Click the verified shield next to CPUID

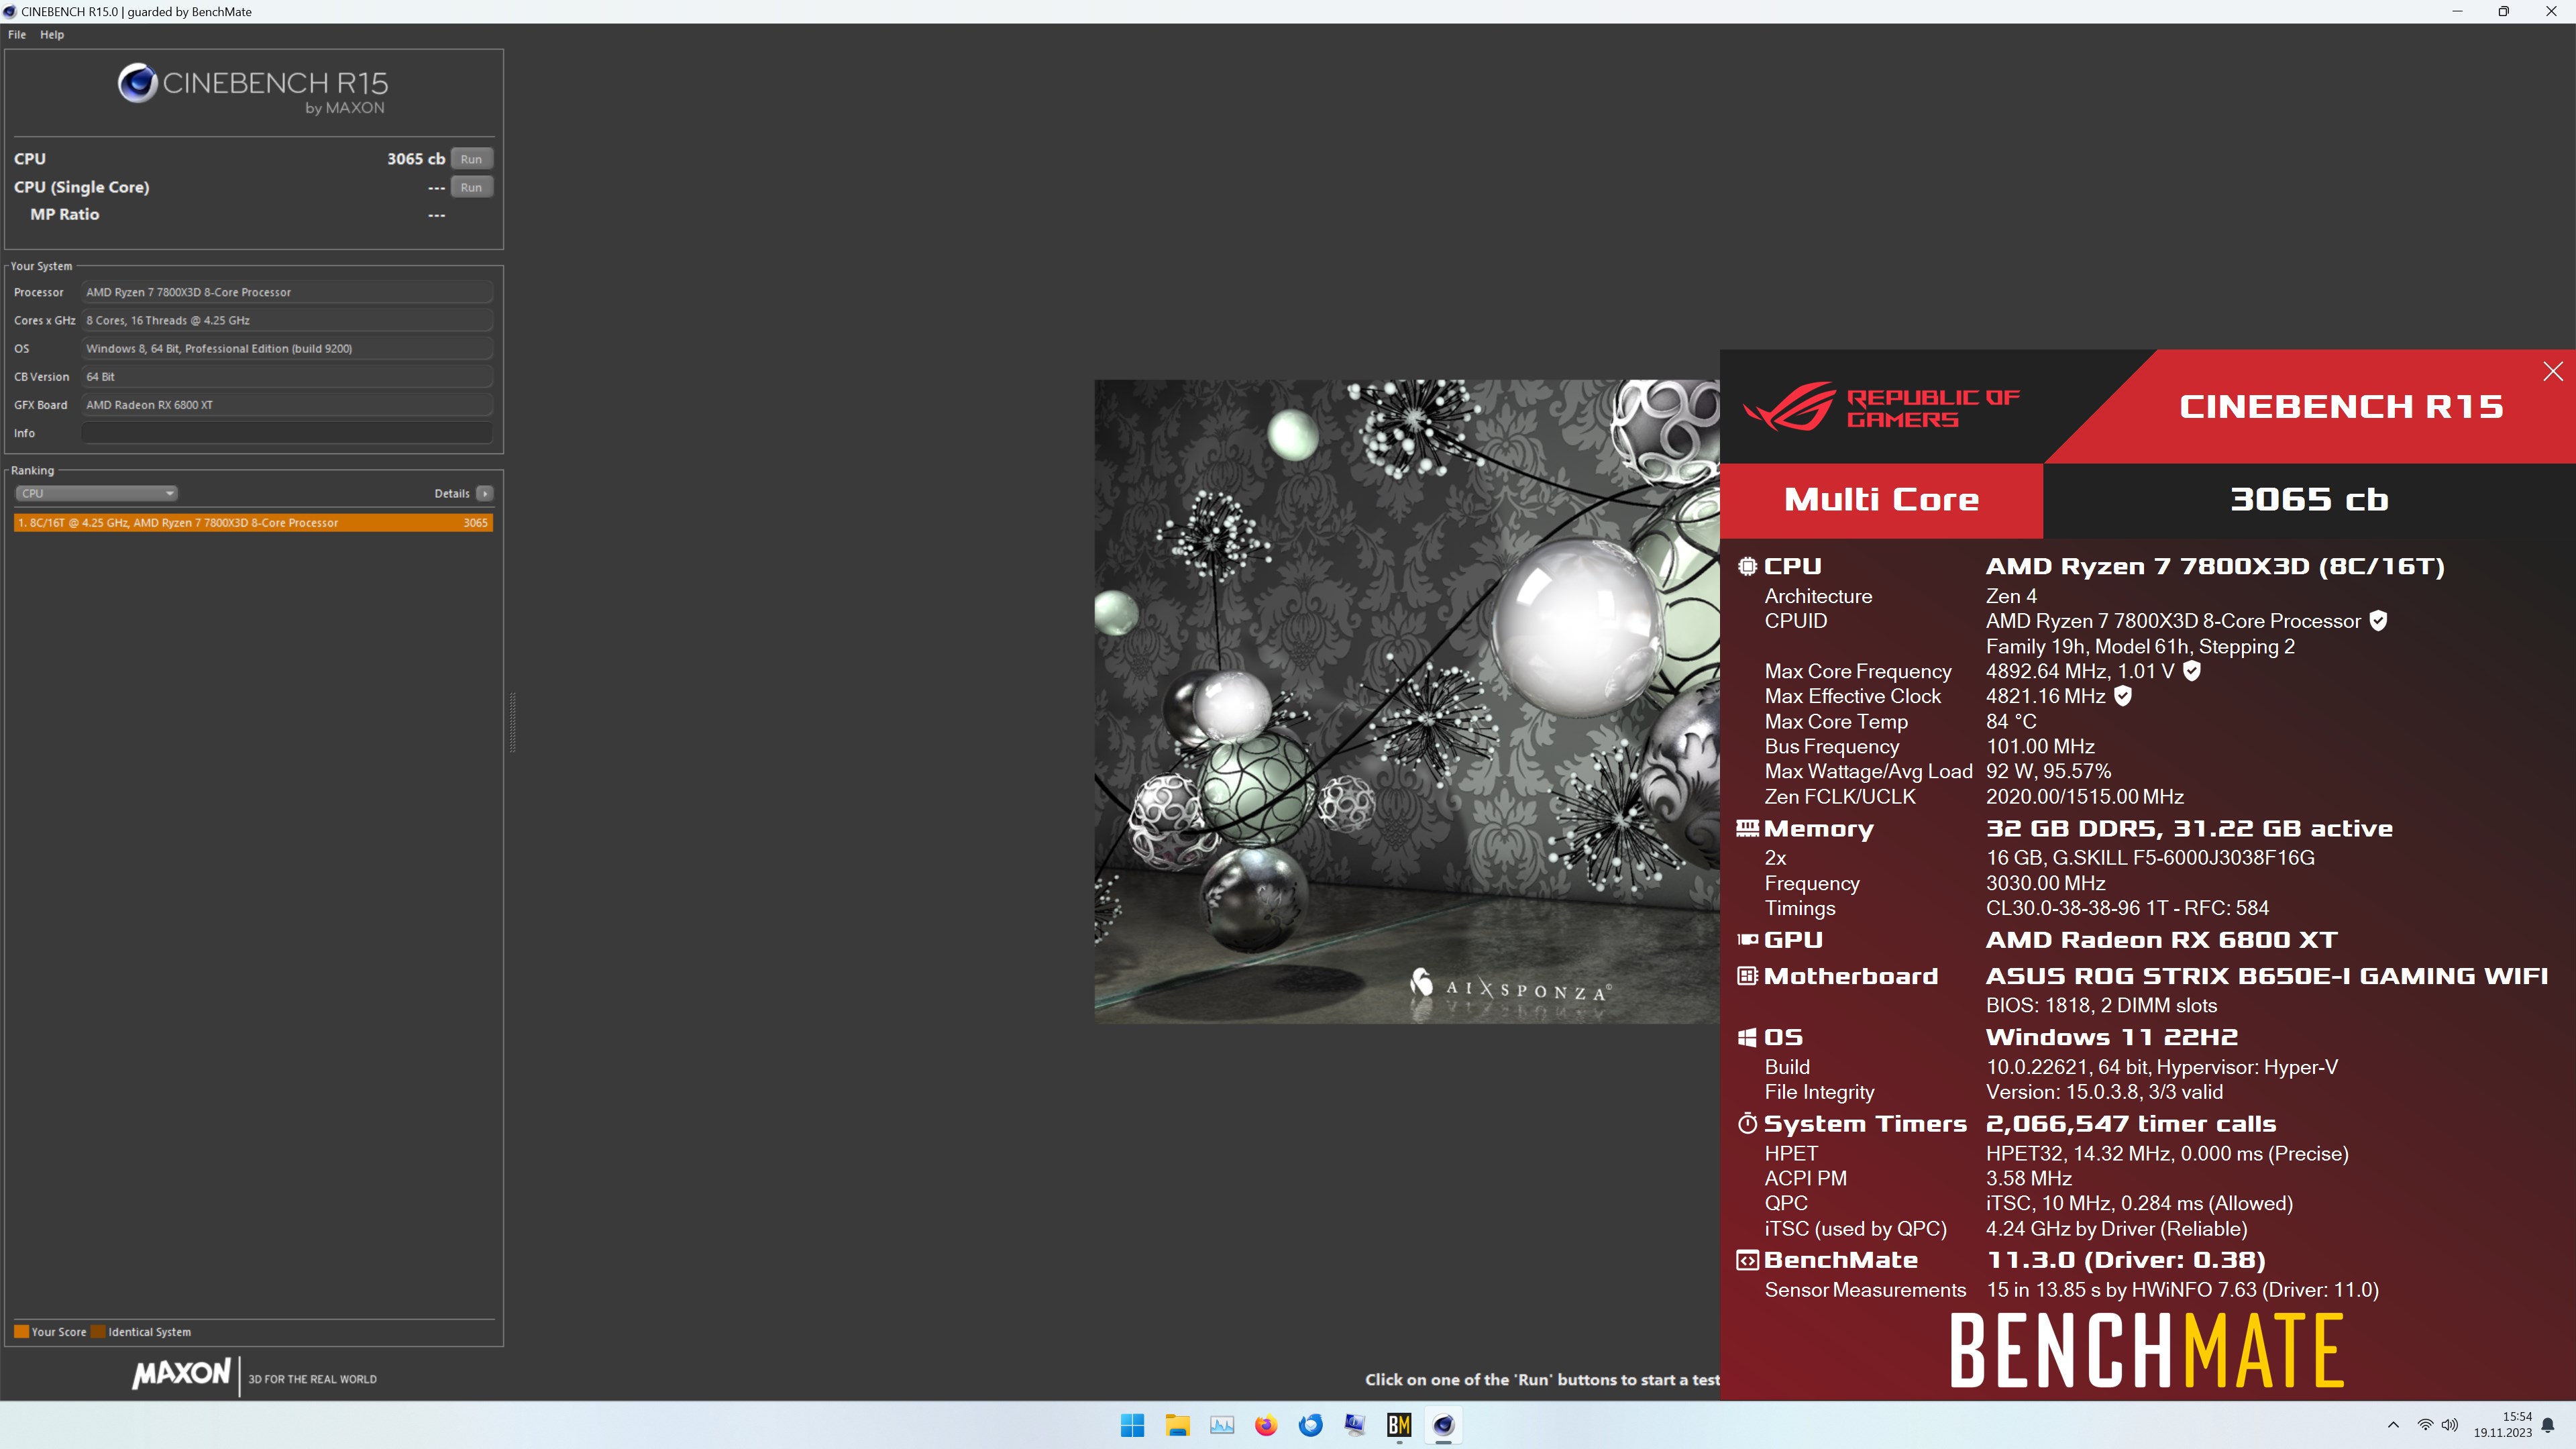pyautogui.click(x=2379, y=621)
